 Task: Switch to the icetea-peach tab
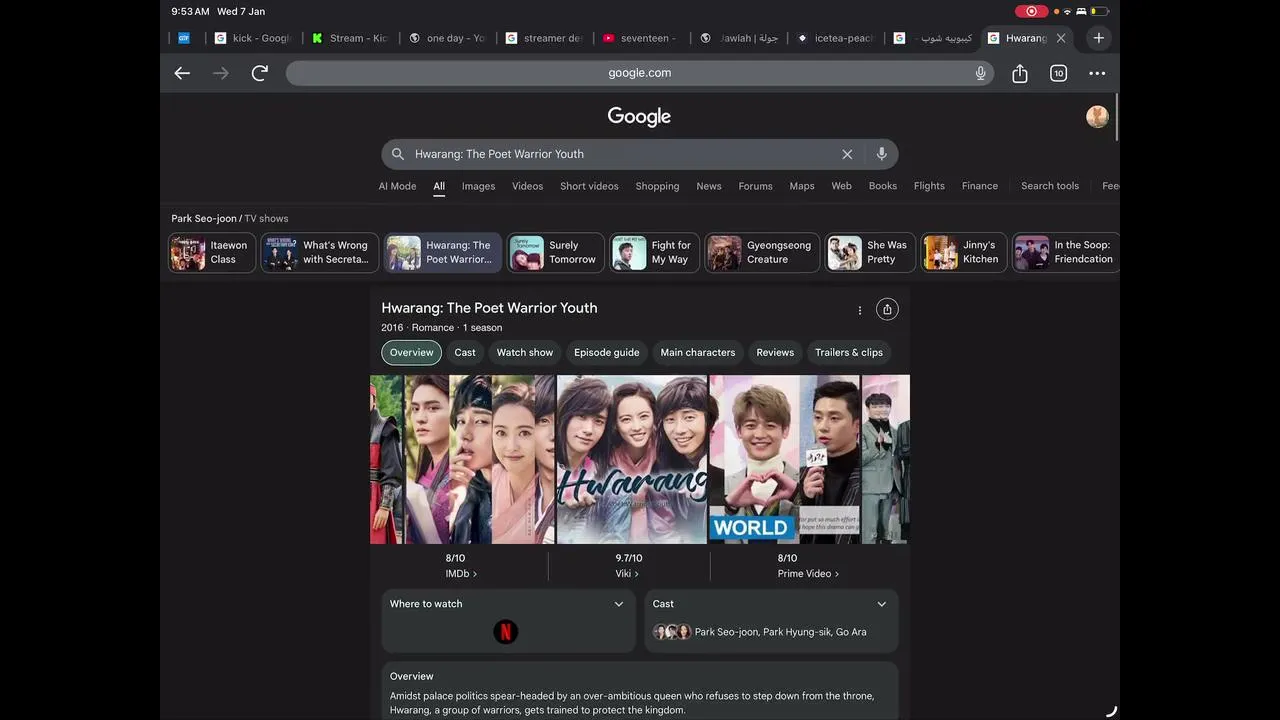click(x=835, y=38)
